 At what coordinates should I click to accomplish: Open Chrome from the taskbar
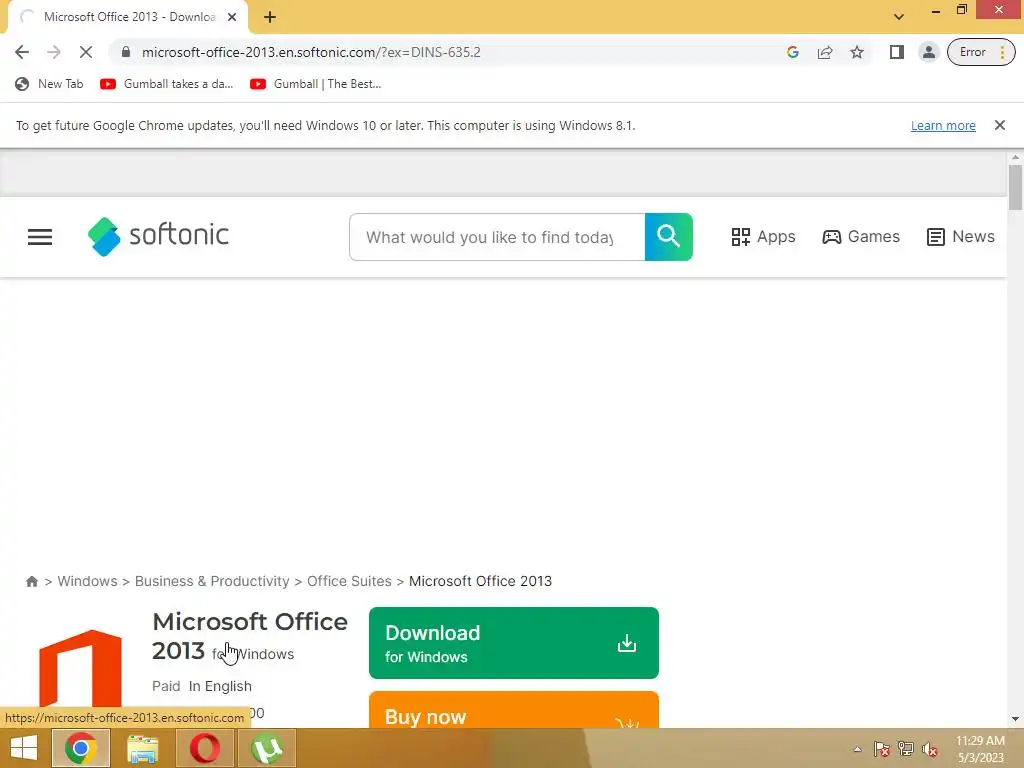pyautogui.click(x=80, y=748)
